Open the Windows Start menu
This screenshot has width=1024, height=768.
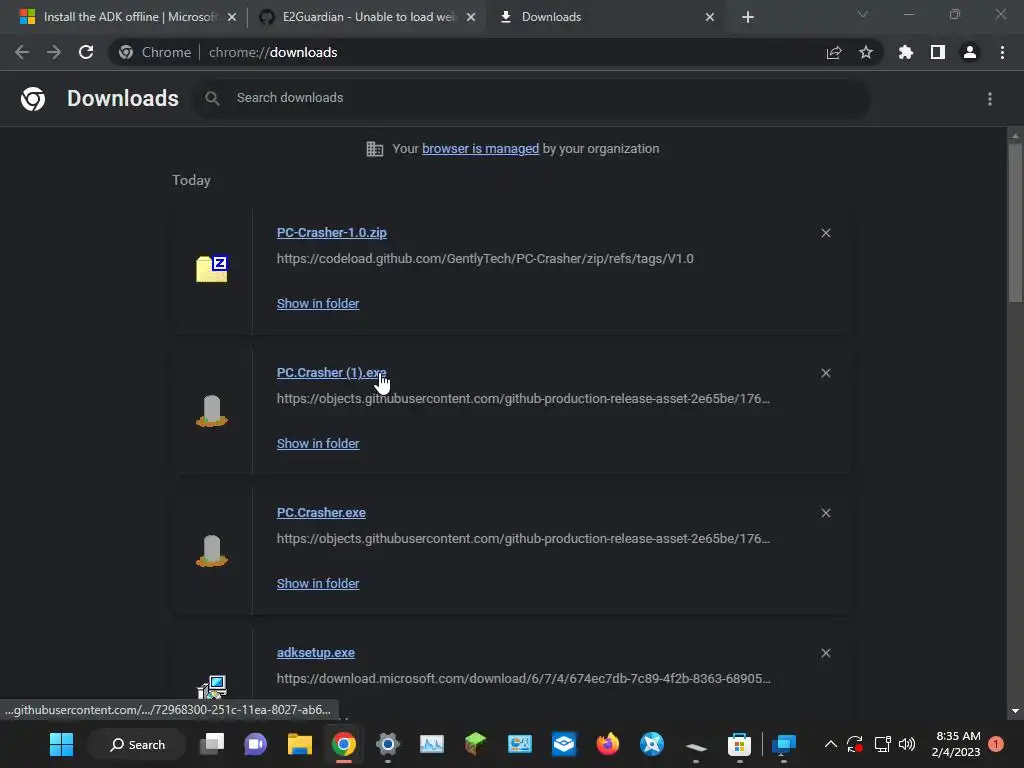coord(61,744)
